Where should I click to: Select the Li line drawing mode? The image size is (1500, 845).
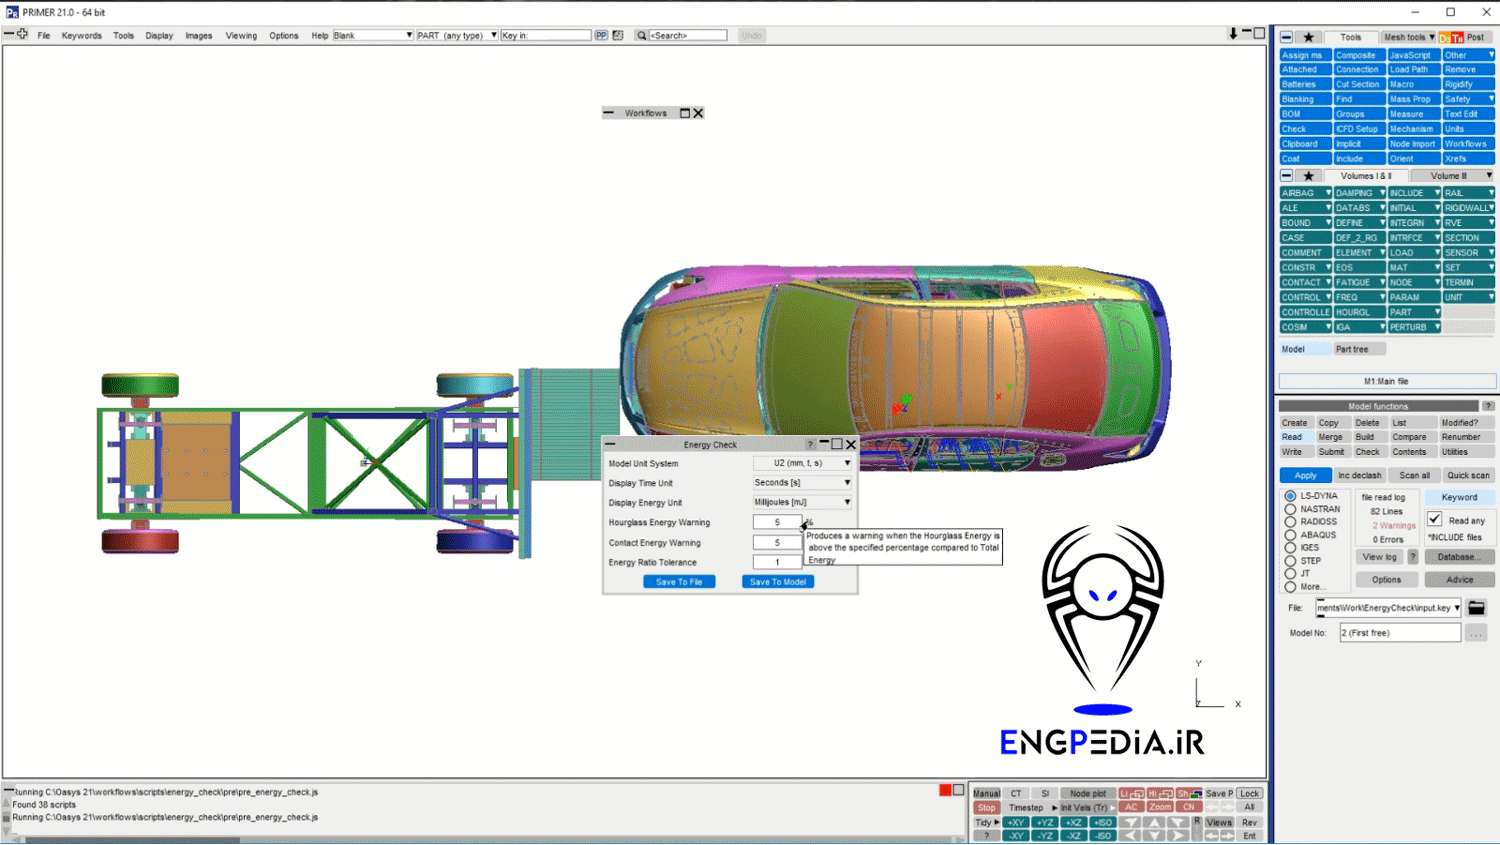pyautogui.click(x=1131, y=794)
